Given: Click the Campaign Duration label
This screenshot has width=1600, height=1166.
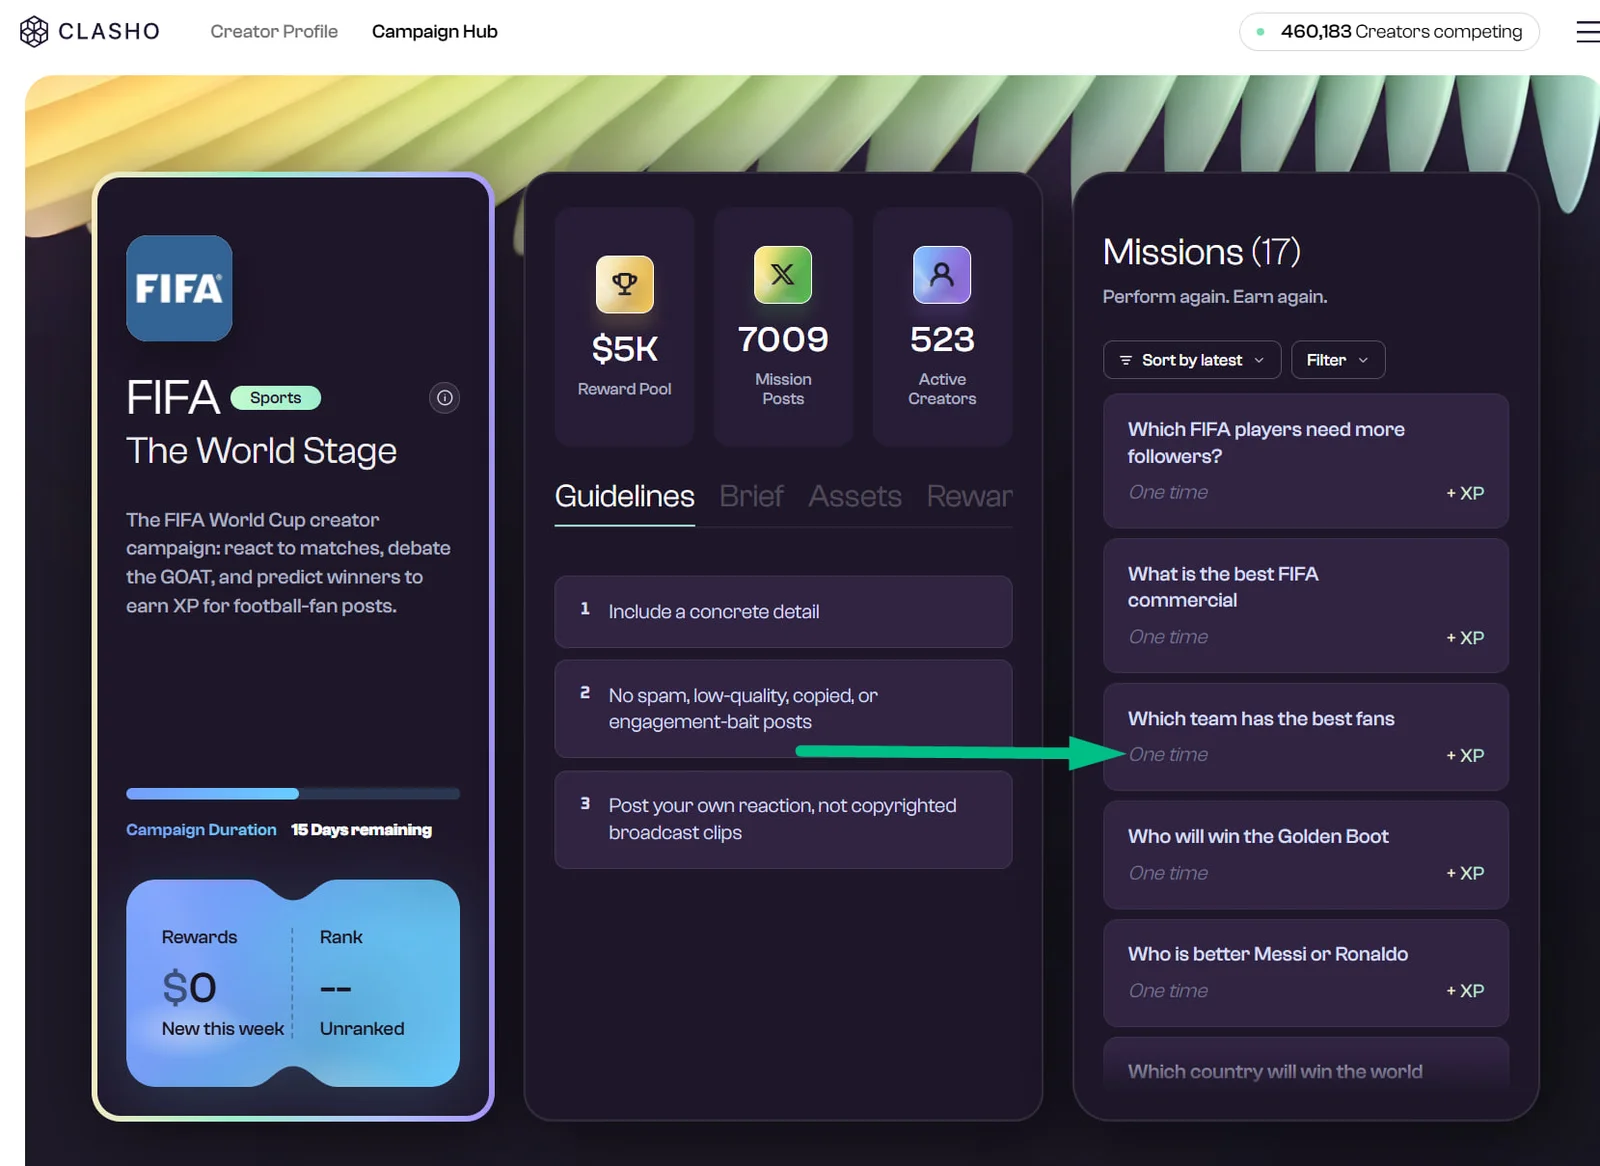Looking at the screenshot, I should tap(201, 830).
